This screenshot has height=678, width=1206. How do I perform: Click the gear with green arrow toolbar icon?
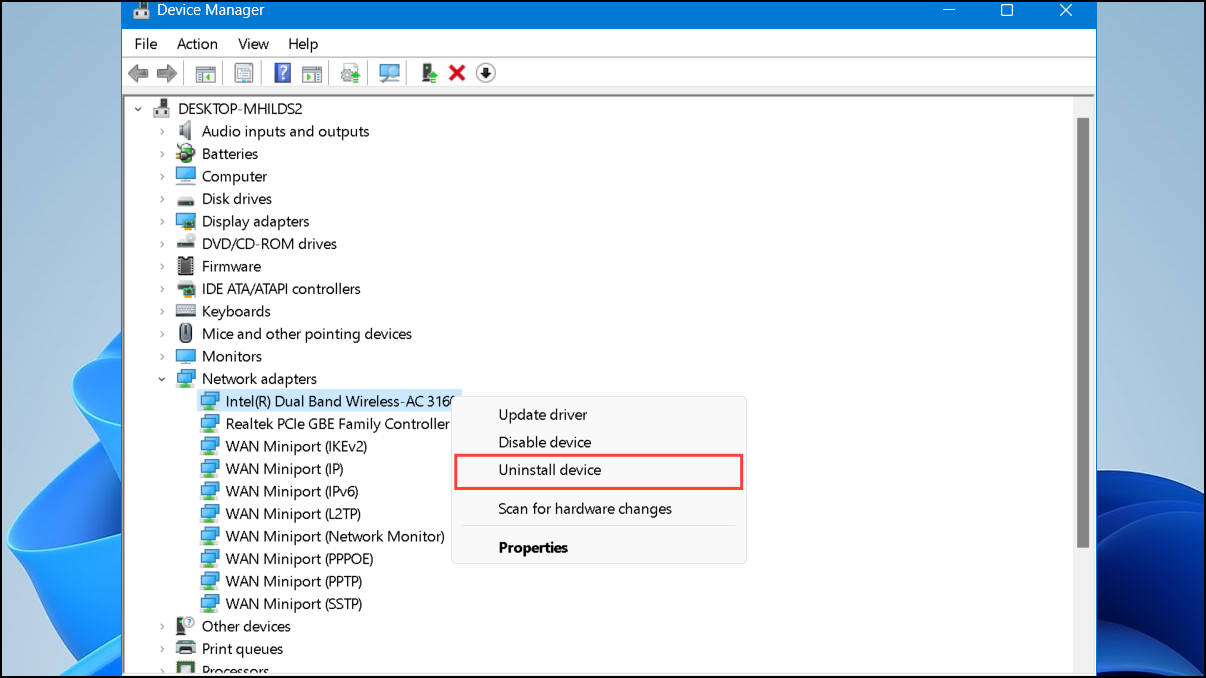(x=351, y=73)
